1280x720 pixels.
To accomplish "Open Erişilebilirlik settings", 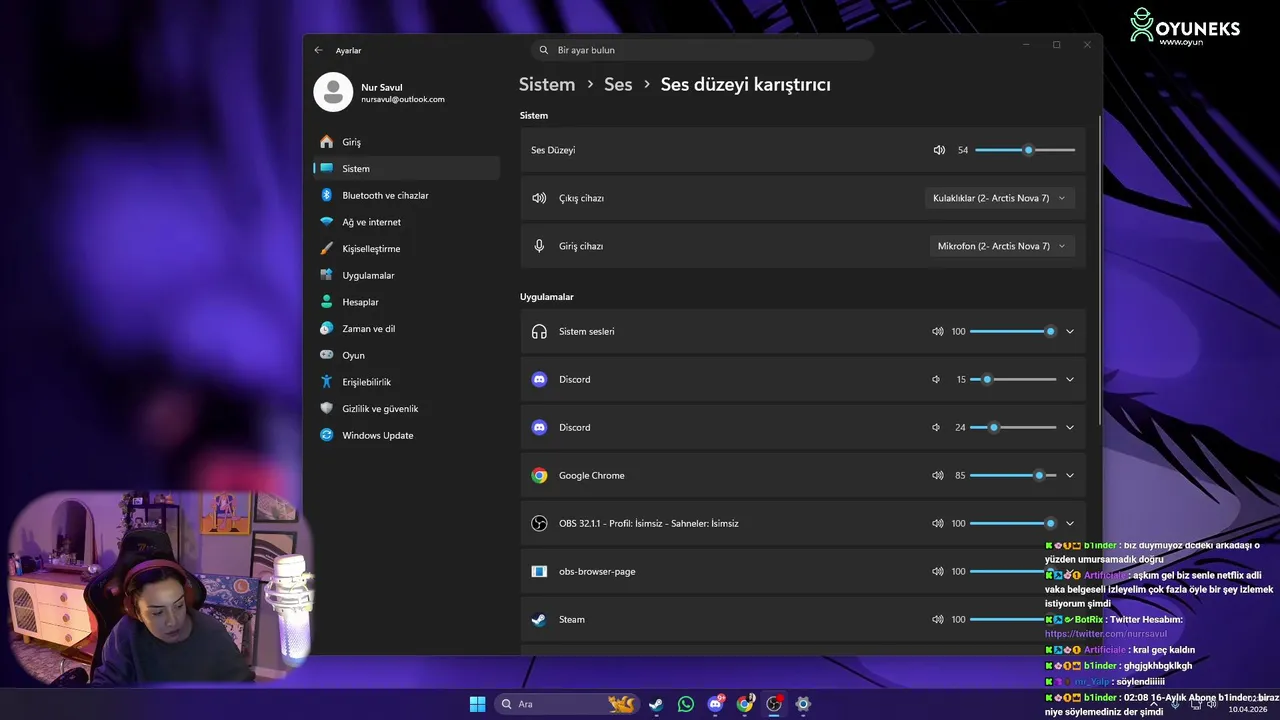I will point(407,382).
